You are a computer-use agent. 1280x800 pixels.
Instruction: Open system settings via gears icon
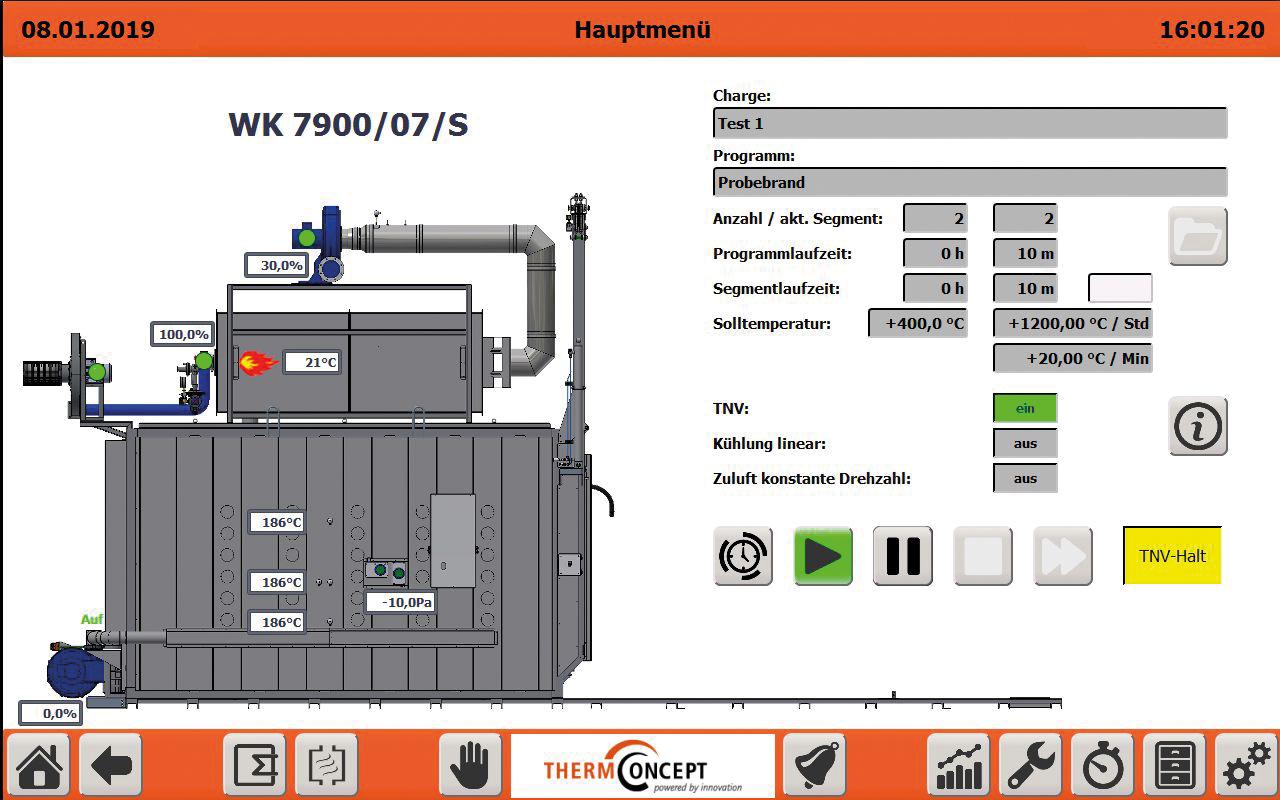tap(1243, 765)
